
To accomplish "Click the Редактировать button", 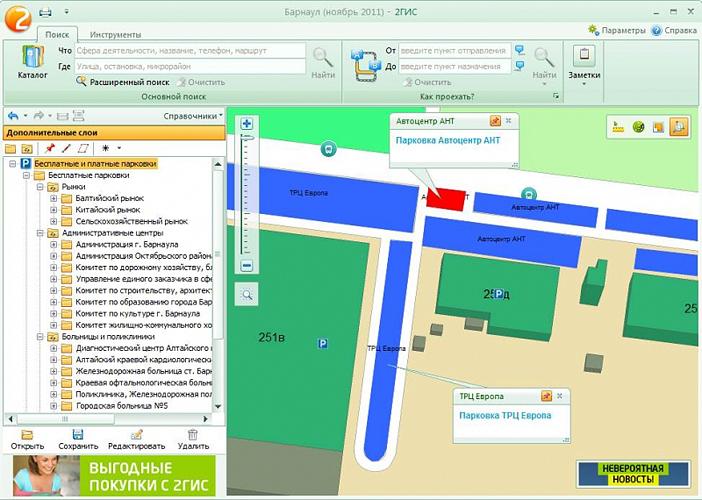I will coord(137,439).
